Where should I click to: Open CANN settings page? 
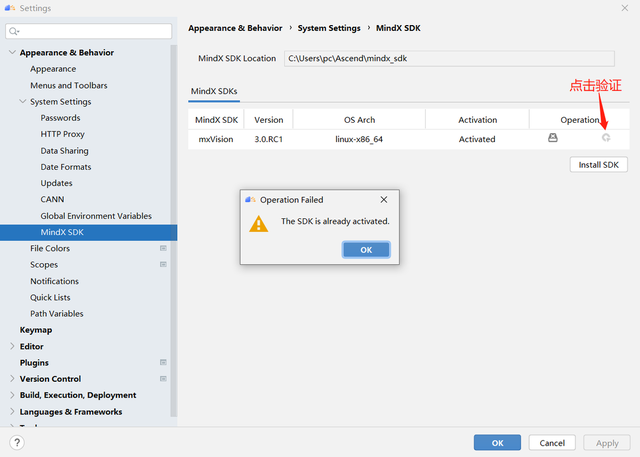52,200
